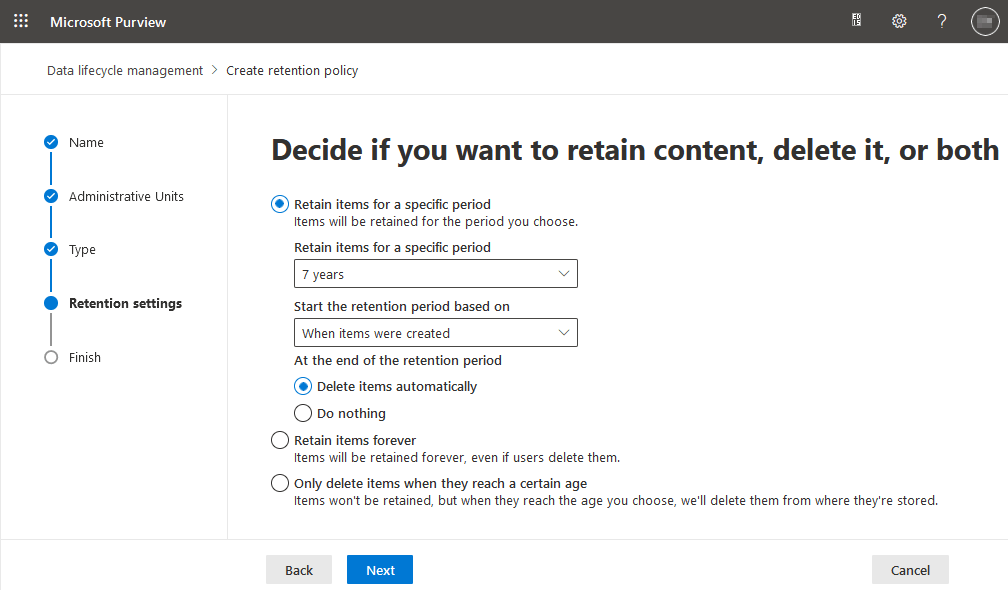This screenshot has height=590, width=1008.
Task: Open the user account avatar
Action: [985, 21]
